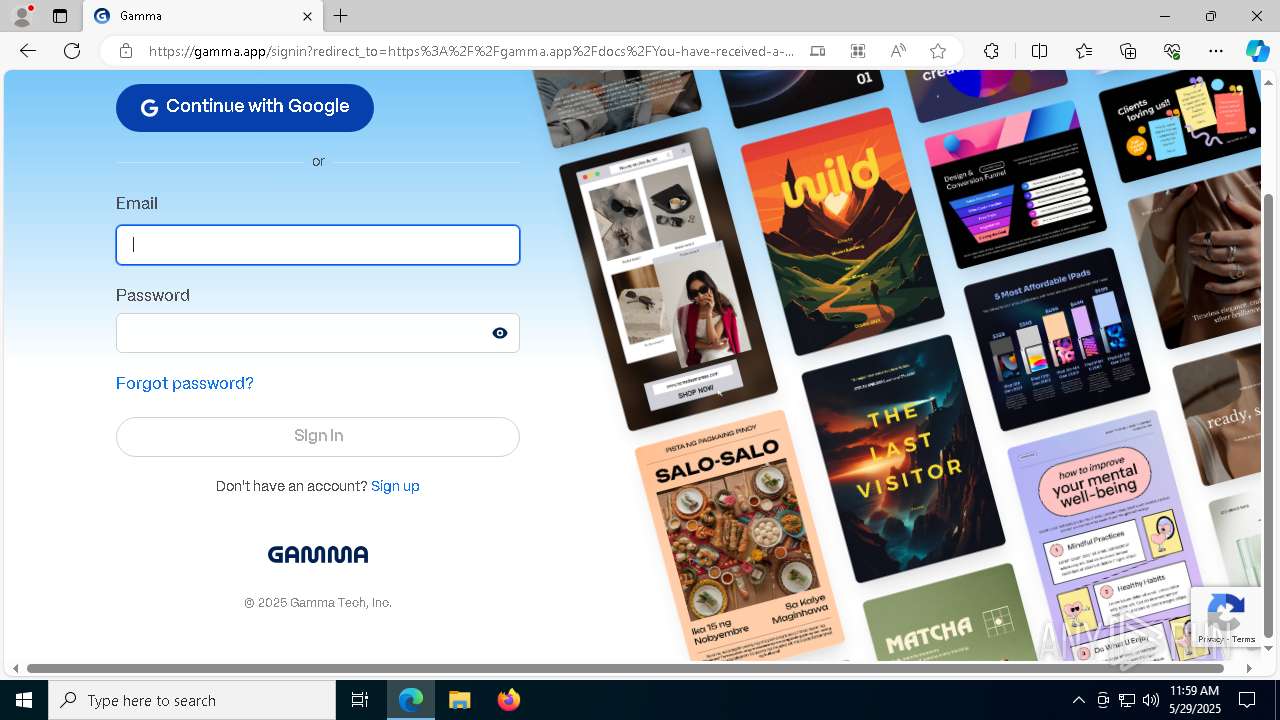Screen dimensions: 1280x720
Task: Open Task View on taskbar
Action: [x=360, y=700]
